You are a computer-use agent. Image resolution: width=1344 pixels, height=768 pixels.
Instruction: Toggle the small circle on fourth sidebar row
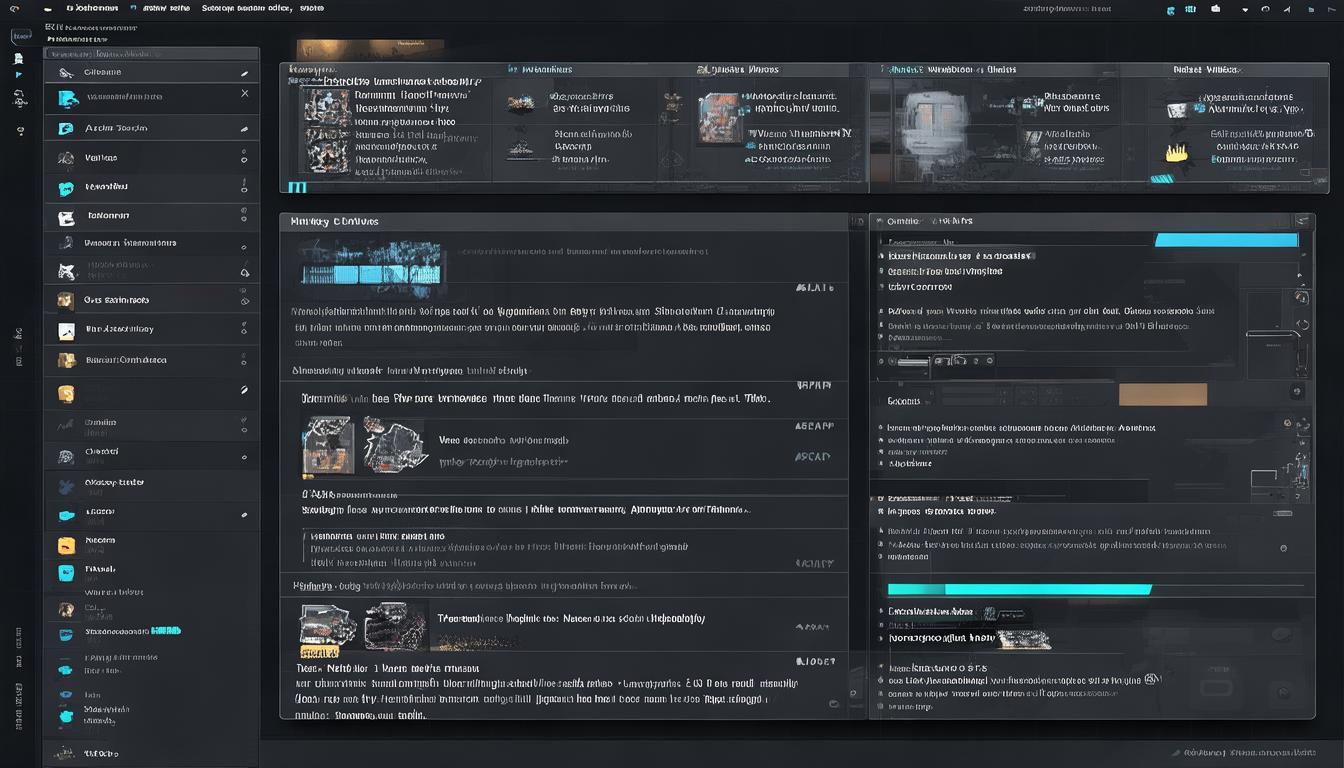[x=244, y=157]
